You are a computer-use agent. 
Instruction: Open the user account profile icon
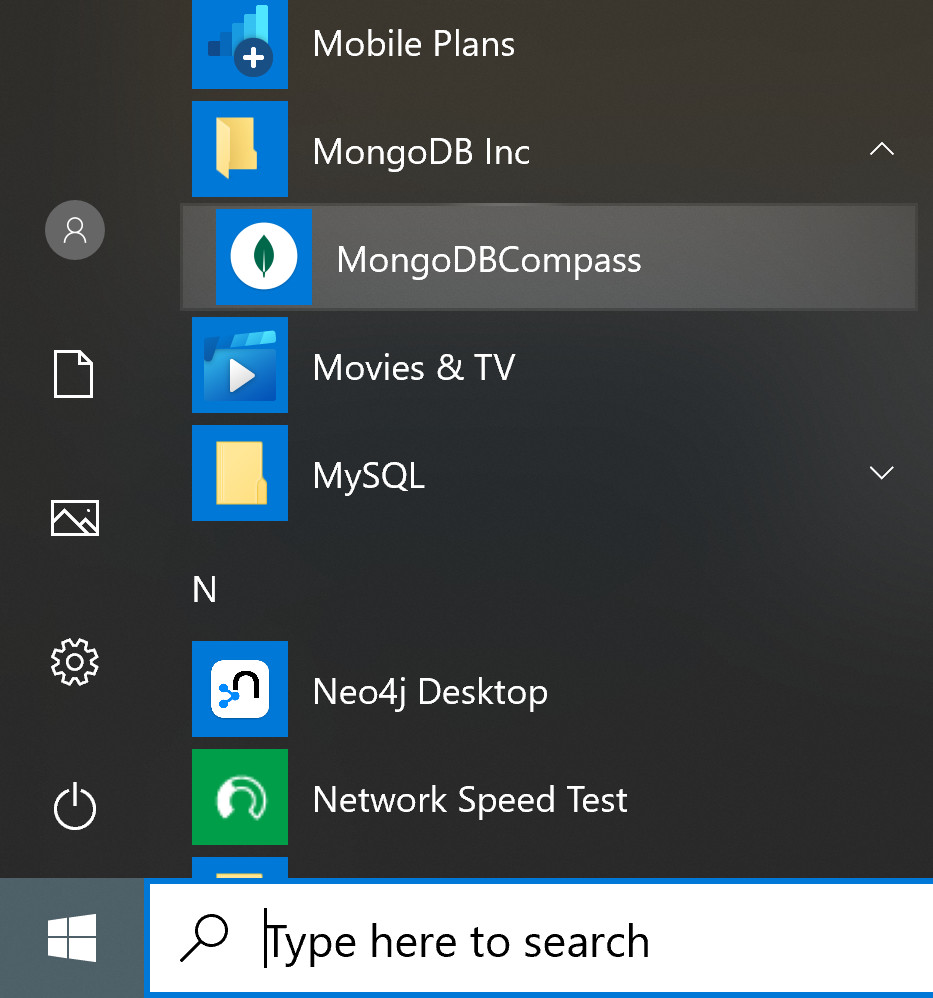(x=75, y=230)
